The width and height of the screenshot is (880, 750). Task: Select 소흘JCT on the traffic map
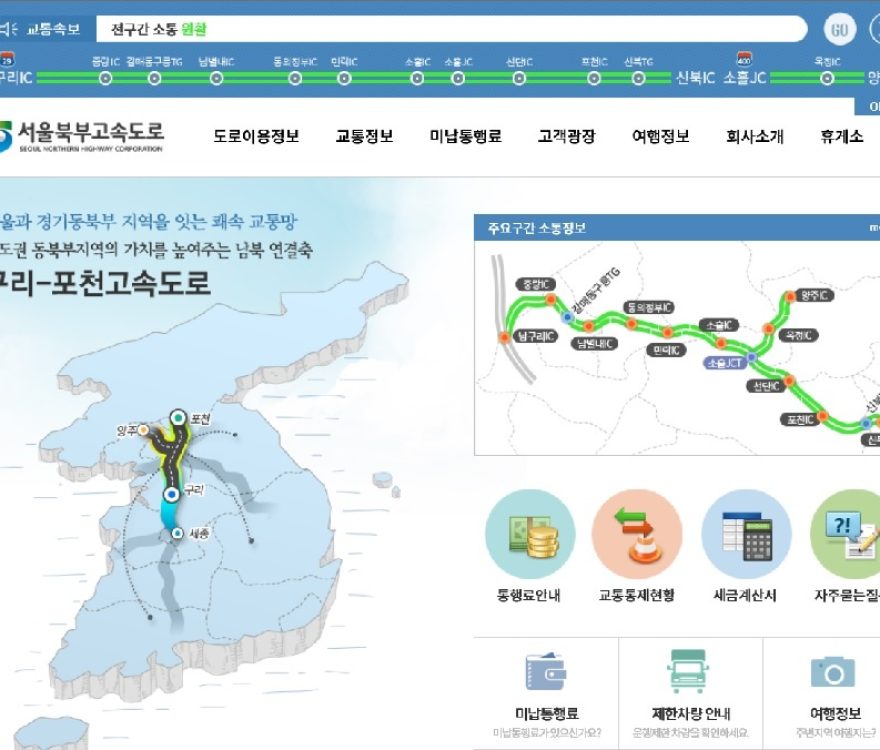coord(725,363)
